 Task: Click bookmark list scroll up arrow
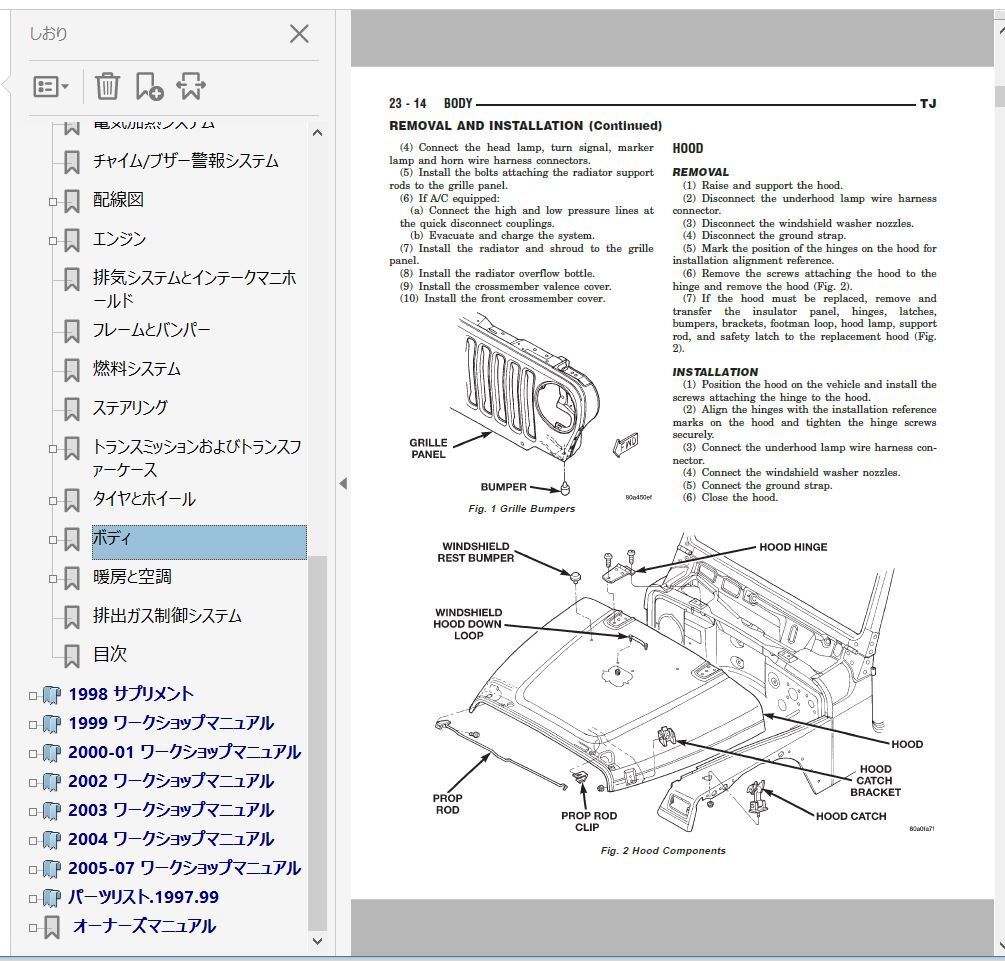tap(317, 133)
